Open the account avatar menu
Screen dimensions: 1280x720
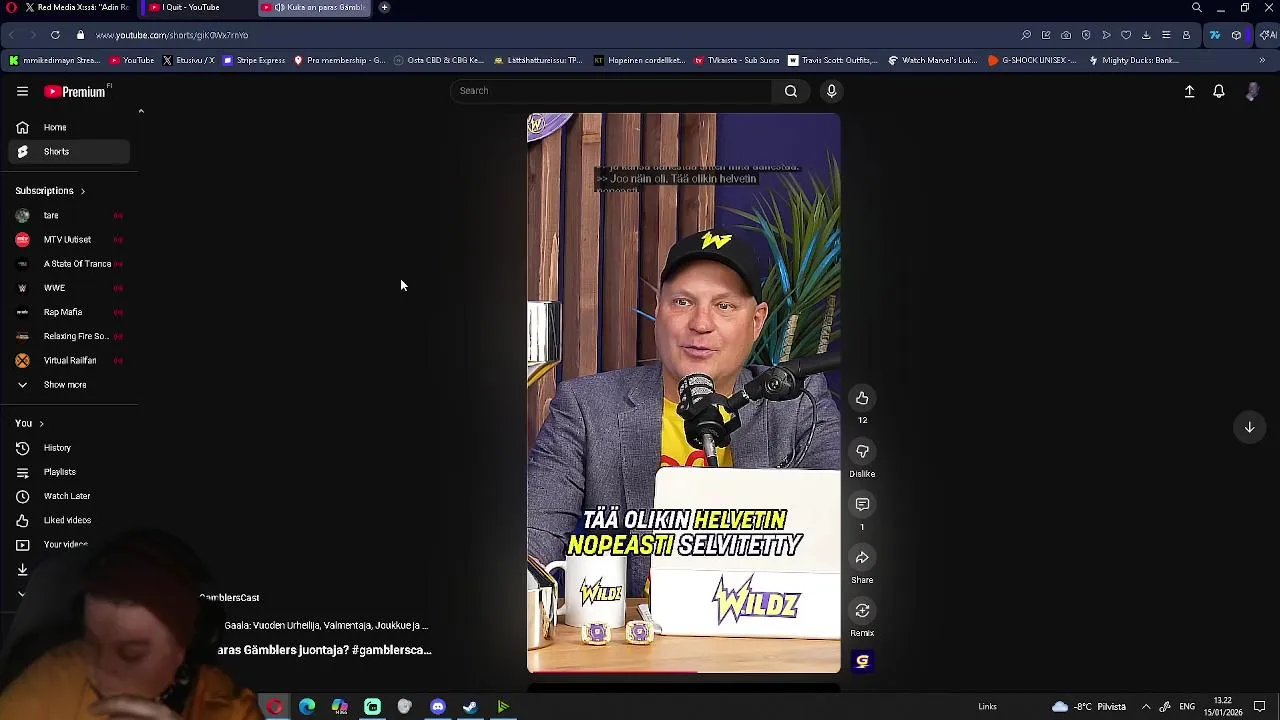[x=1253, y=91]
